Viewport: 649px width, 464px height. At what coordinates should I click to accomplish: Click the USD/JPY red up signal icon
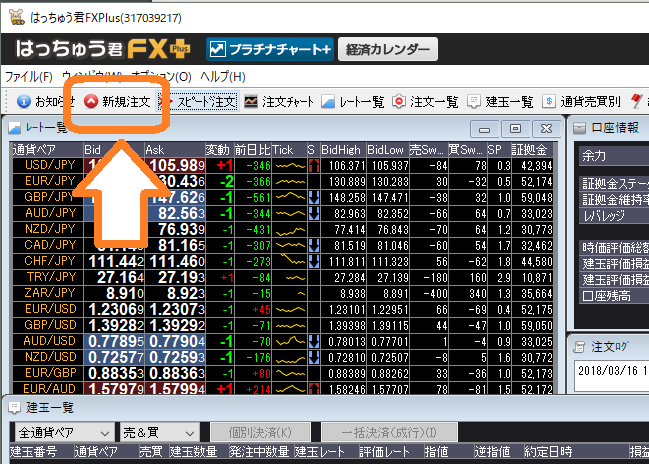[x=314, y=166]
